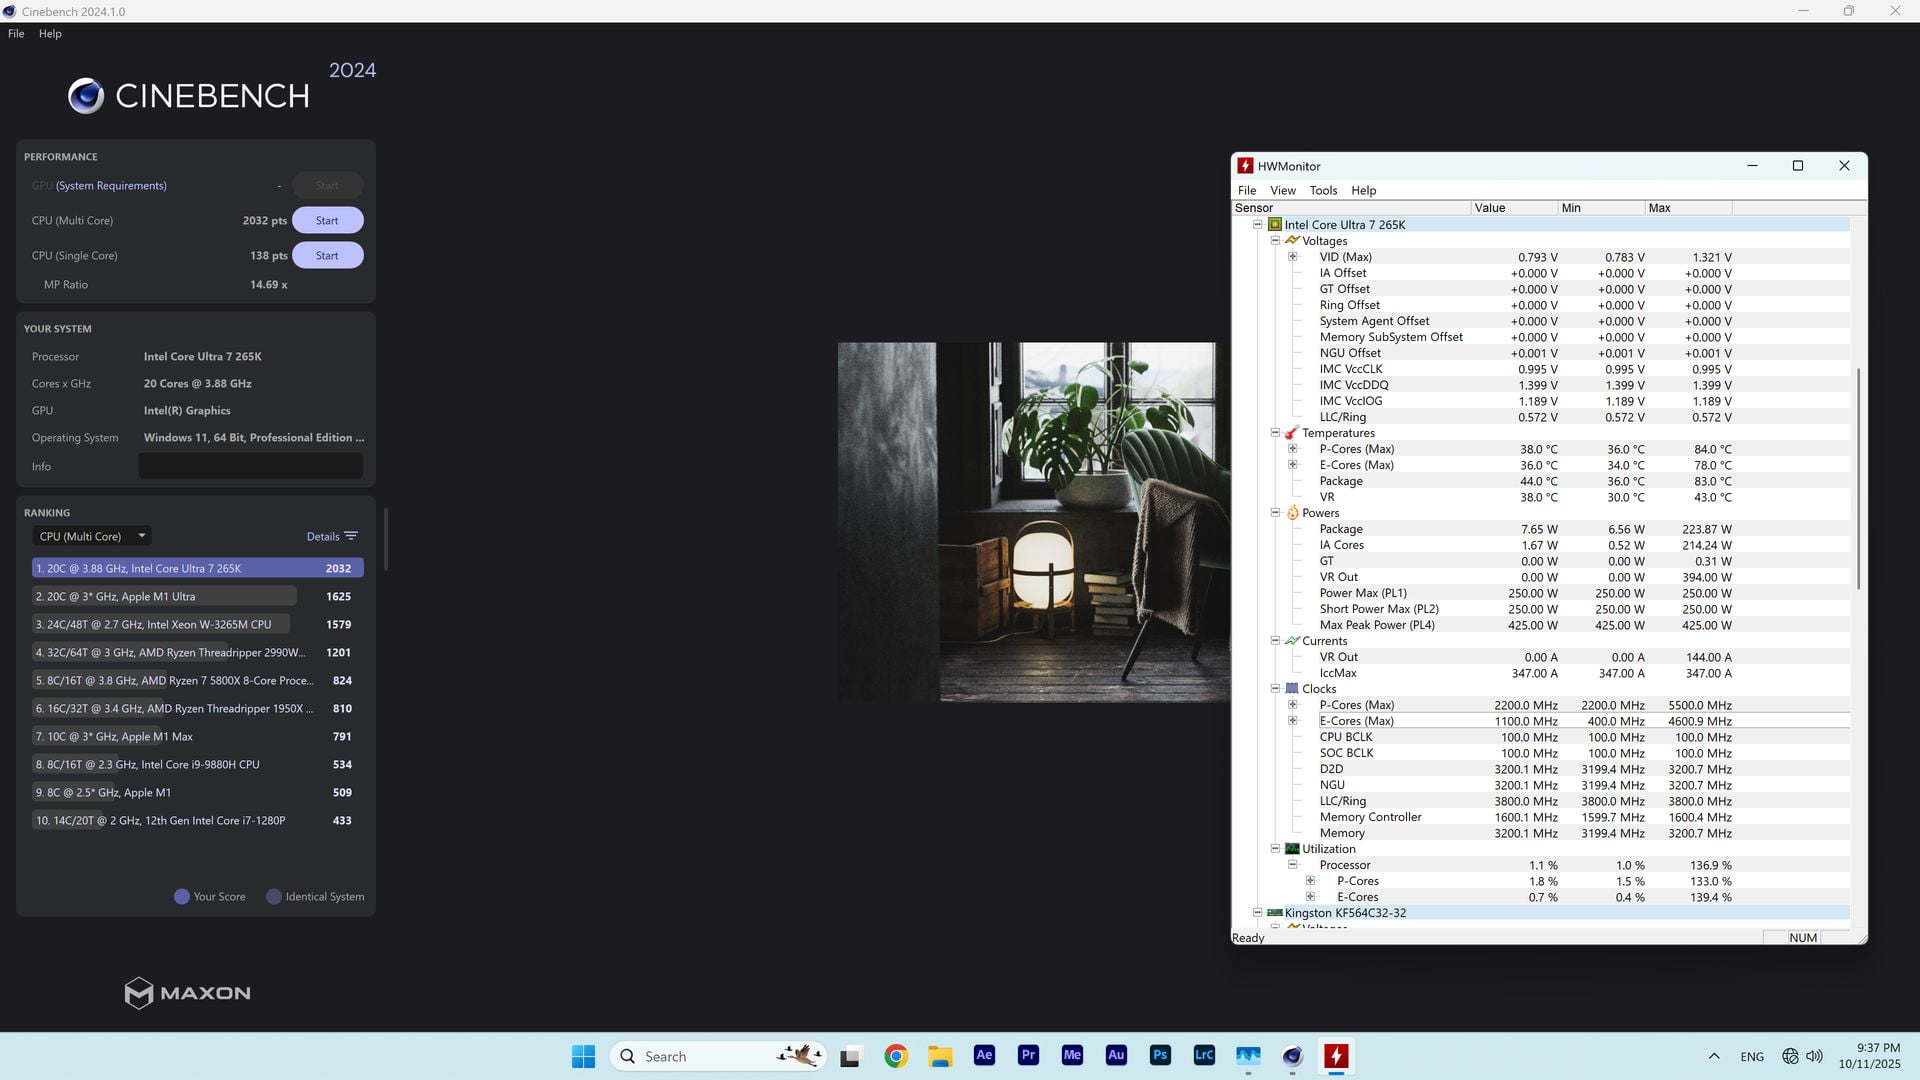
Task: Collapse Intel Core Ultra 7 265K node
Action: pos(1258,225)
